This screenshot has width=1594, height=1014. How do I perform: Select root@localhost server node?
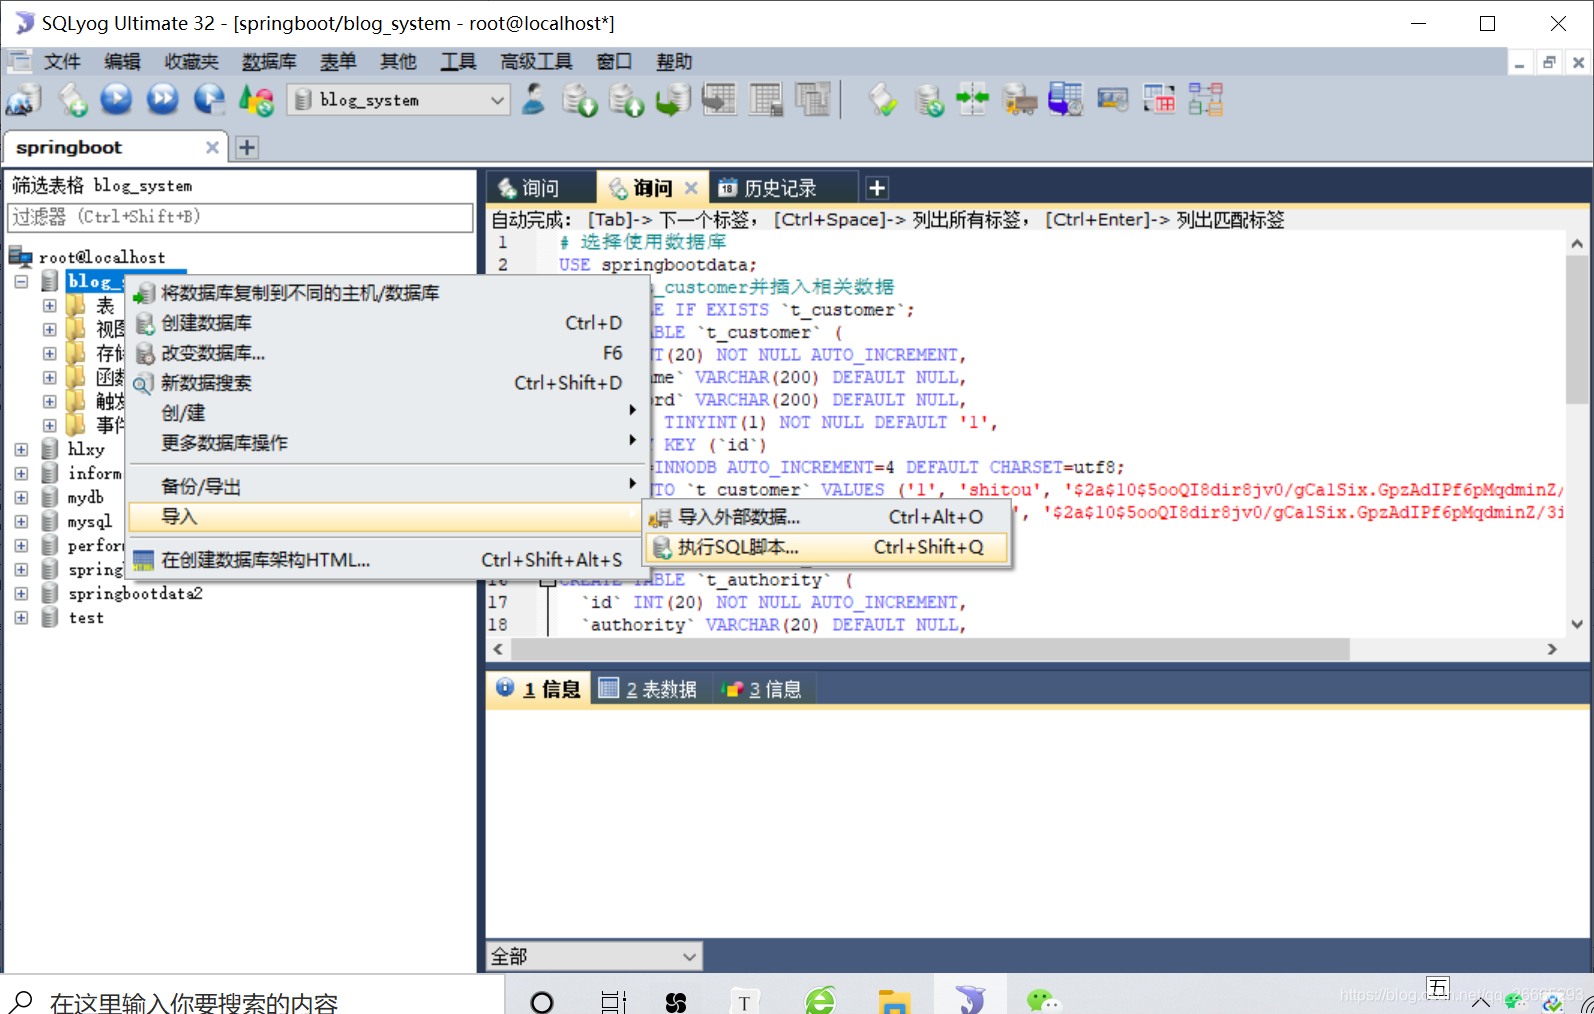(102, 258)
